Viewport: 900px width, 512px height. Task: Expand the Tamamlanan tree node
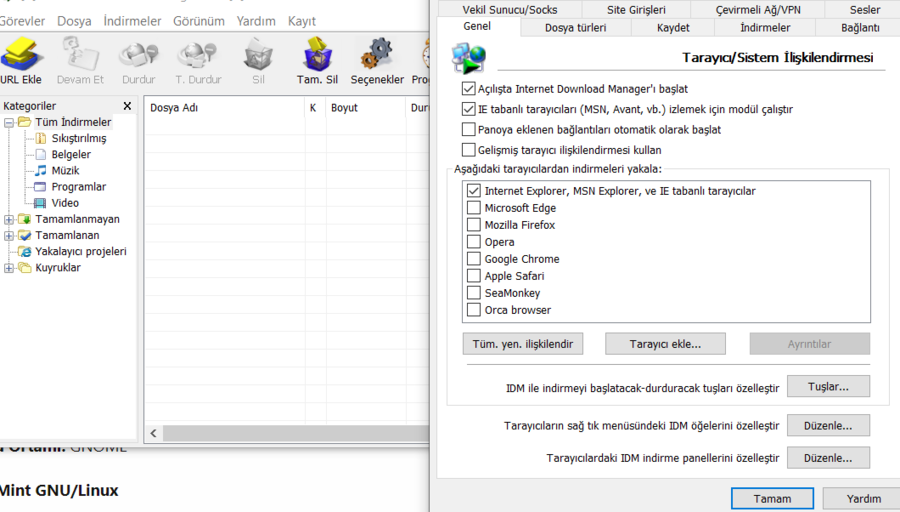pyautogui.click(x=9, y=236)
